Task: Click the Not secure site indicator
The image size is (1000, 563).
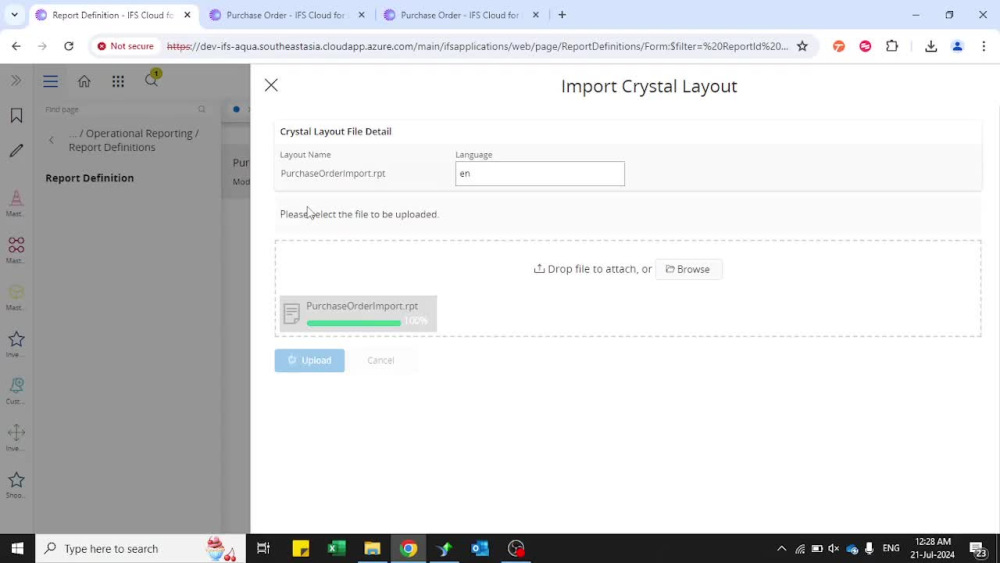Action: click(x=126, y=46)
